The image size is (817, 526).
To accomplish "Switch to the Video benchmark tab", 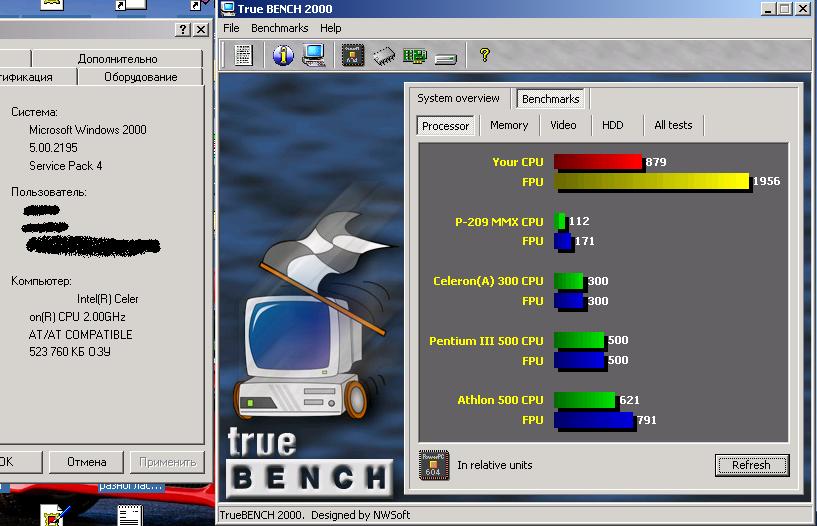I will click(x=563, y=125).
